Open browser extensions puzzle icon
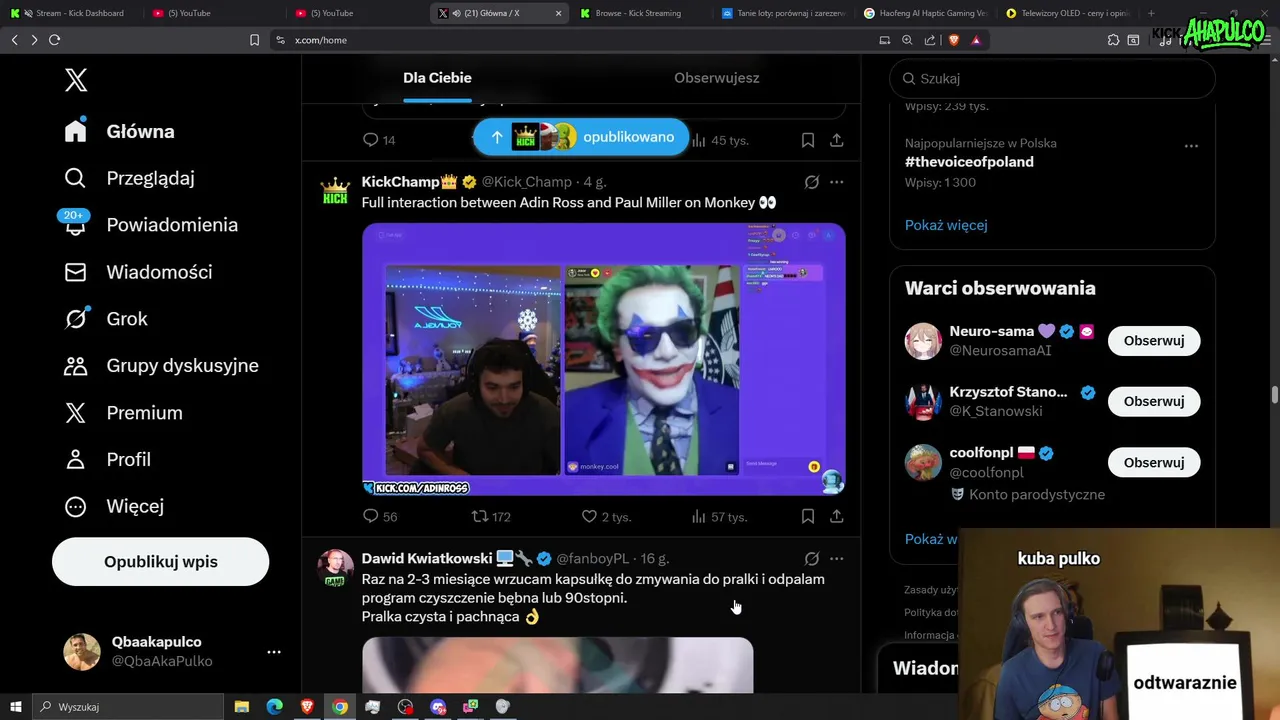Image resolution: width=1280 pixels, height=720 pixels. click(1113, 40)
